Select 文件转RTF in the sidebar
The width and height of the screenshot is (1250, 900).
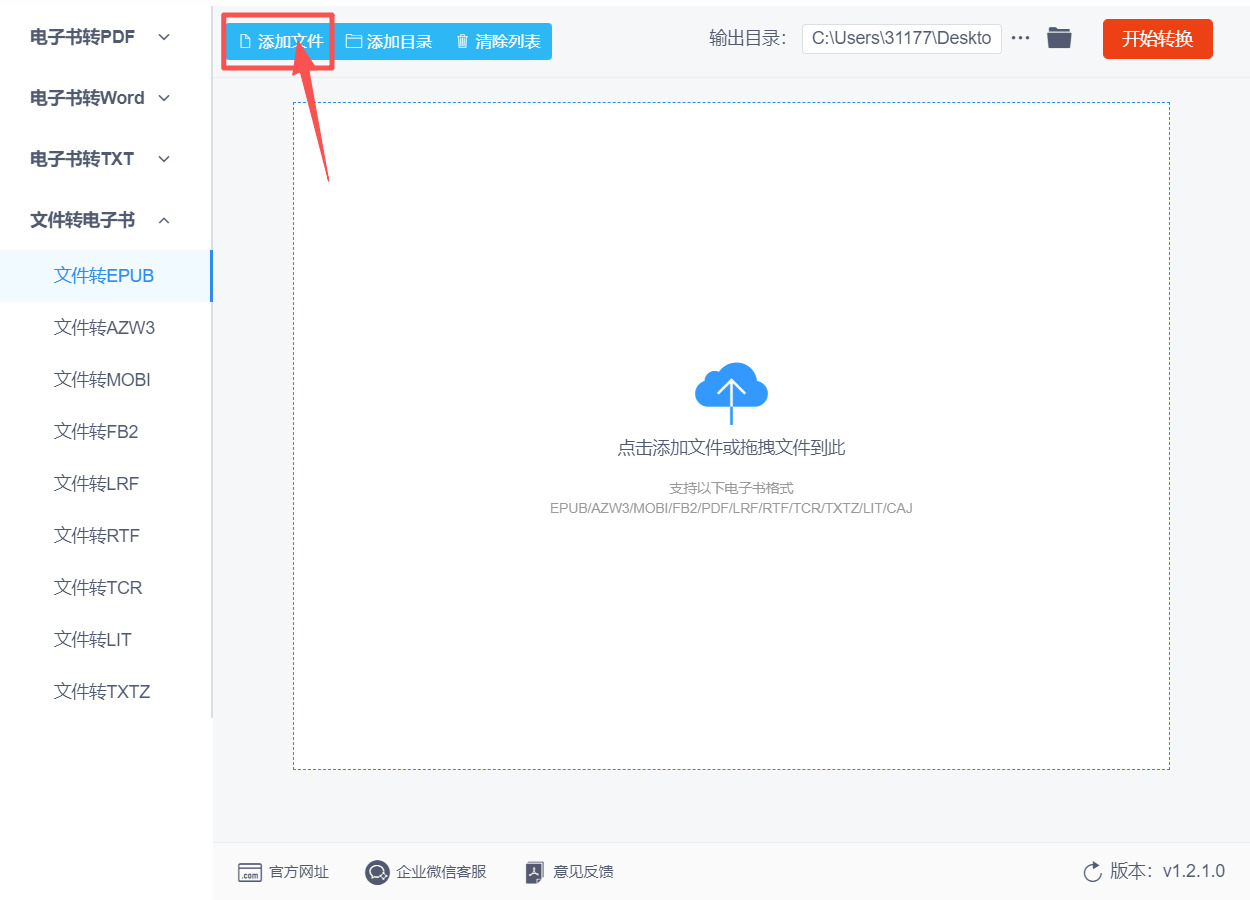point(106,536)
